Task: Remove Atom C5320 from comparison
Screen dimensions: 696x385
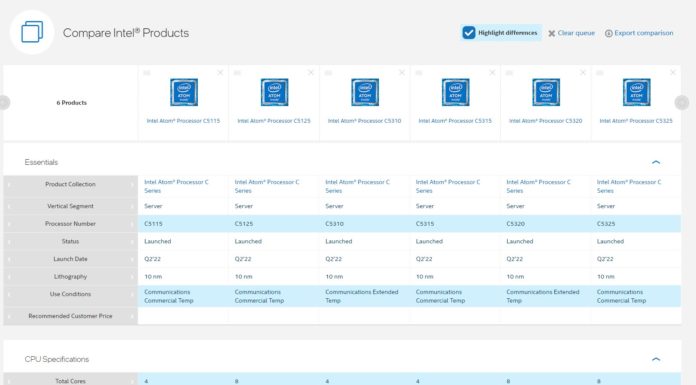Action: pyautogui.click(x=583, y=72)
